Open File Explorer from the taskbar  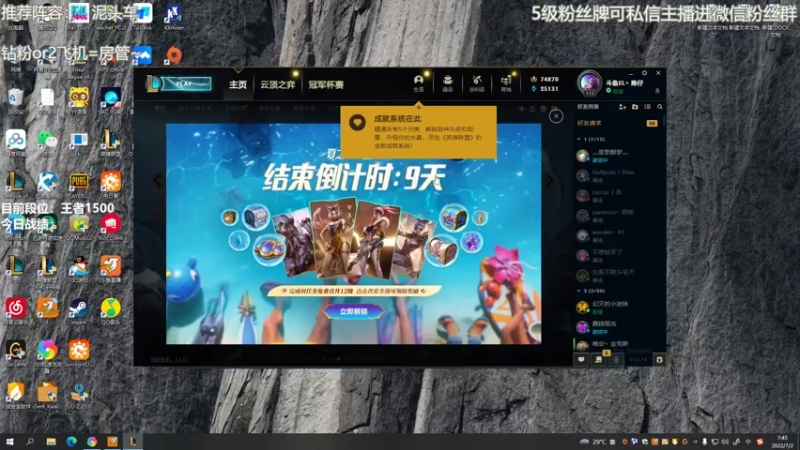[51, 442]
